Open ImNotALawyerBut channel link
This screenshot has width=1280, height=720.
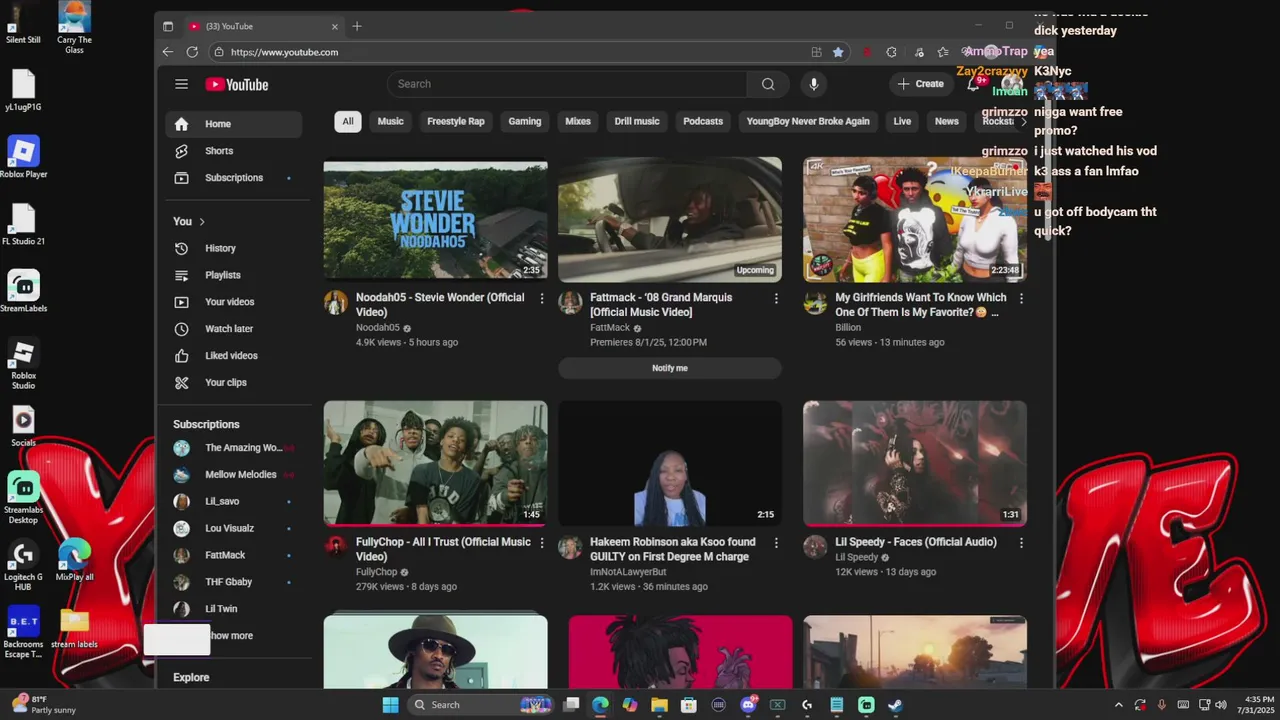[x=628, y=572]
